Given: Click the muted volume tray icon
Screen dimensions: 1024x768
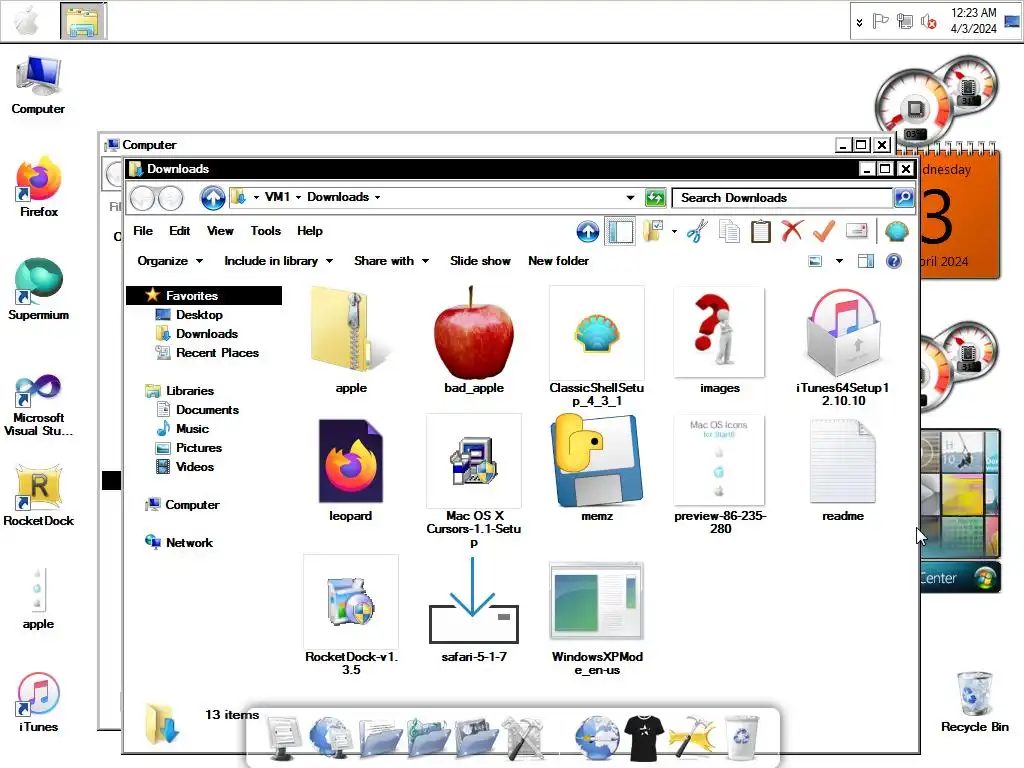Looking at the screenshot, I should [928, 22].
